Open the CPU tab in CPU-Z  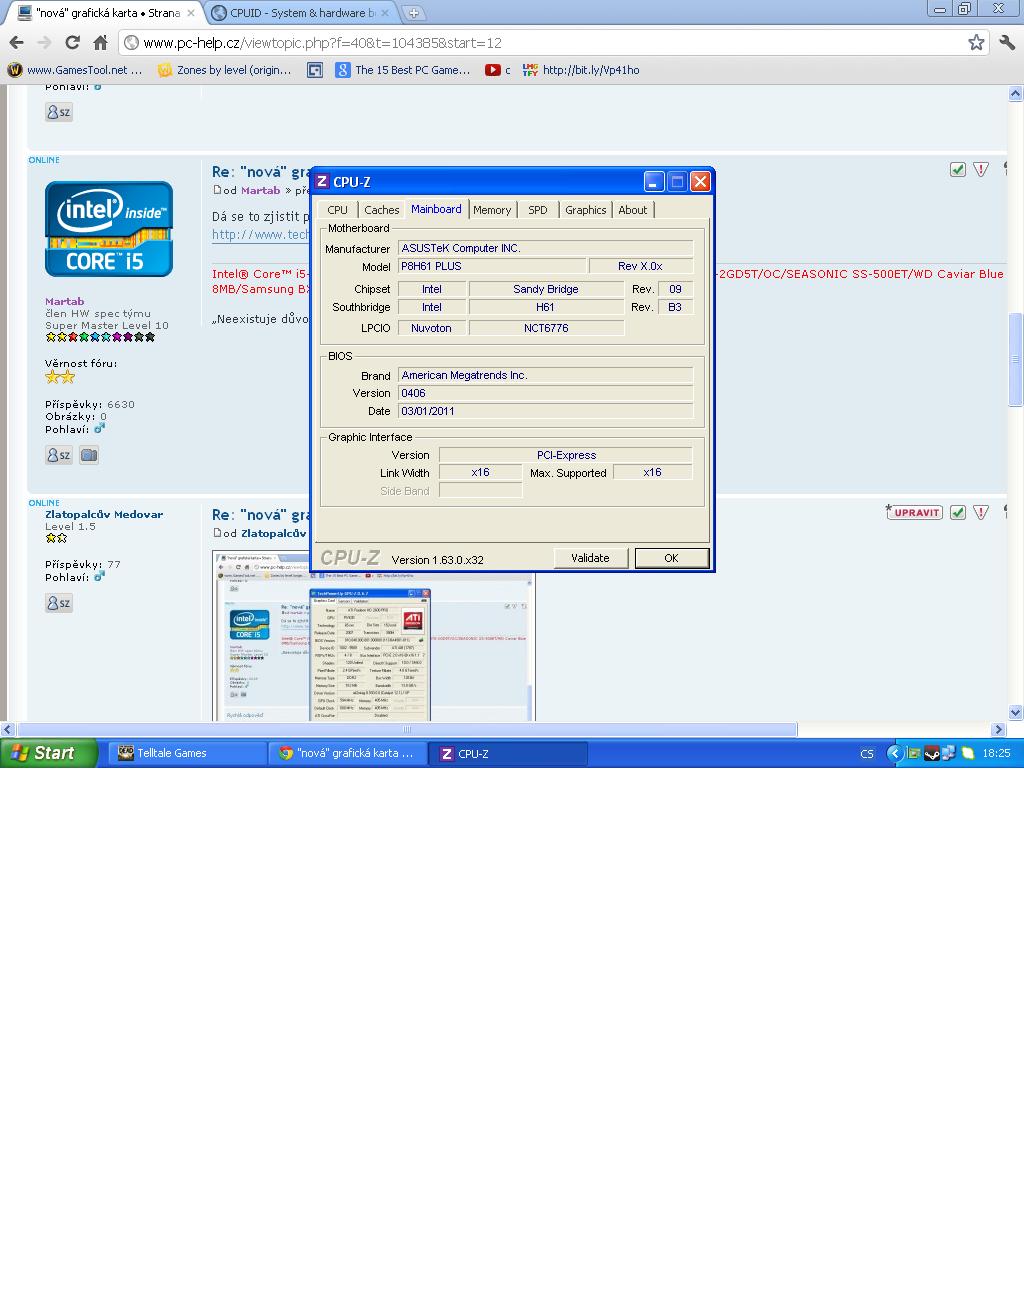click(x=338, y=210)
